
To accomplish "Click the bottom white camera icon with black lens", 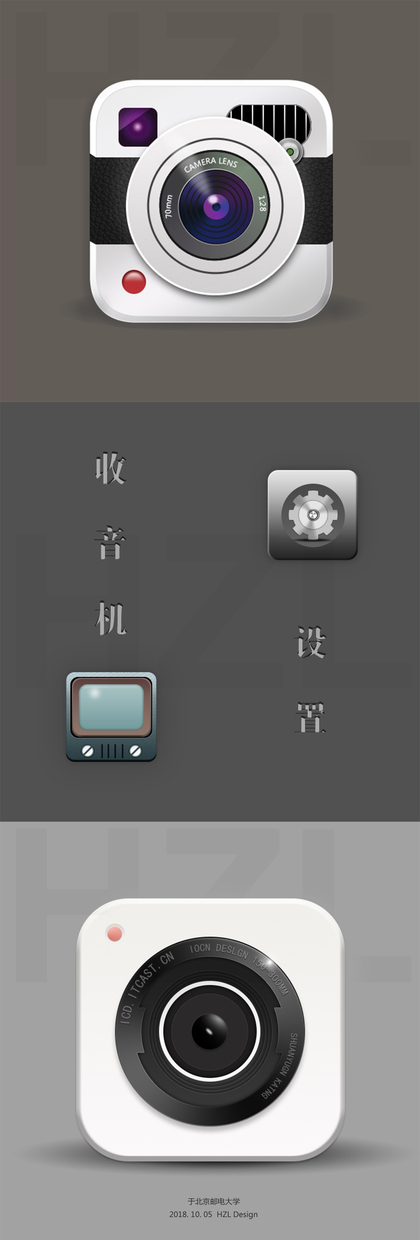I will coord(210,1029).
